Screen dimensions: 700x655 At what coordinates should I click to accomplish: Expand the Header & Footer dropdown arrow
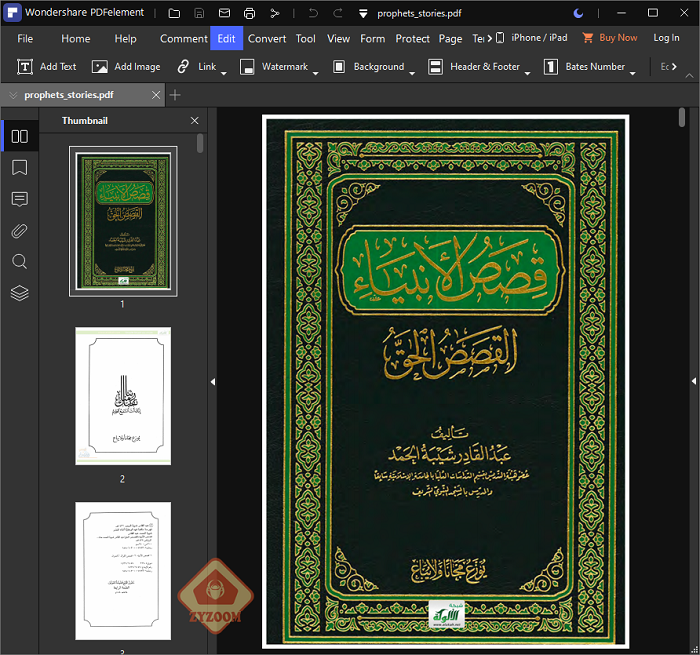[527, 72]
